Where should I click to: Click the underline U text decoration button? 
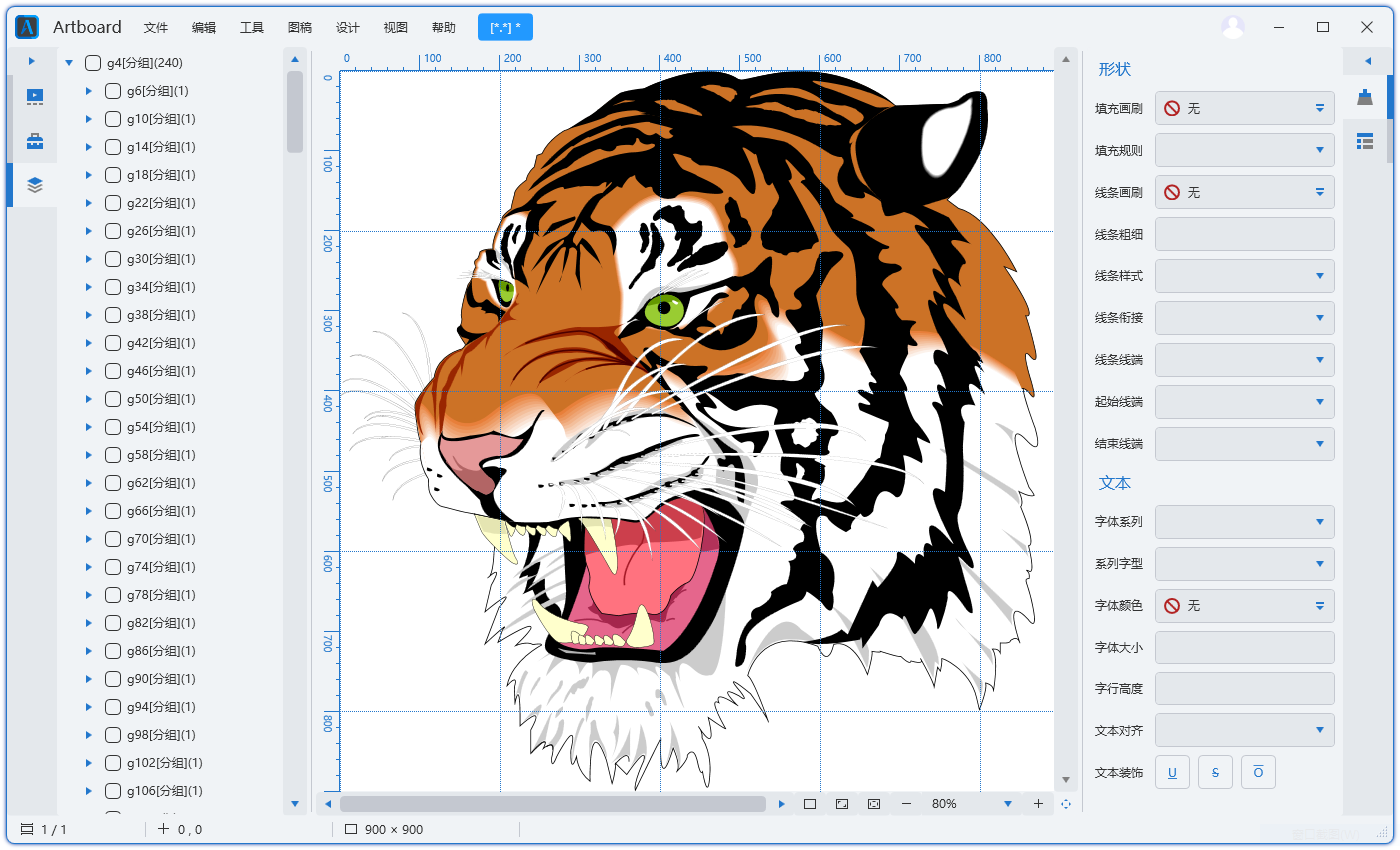[x=1172, y=772]
